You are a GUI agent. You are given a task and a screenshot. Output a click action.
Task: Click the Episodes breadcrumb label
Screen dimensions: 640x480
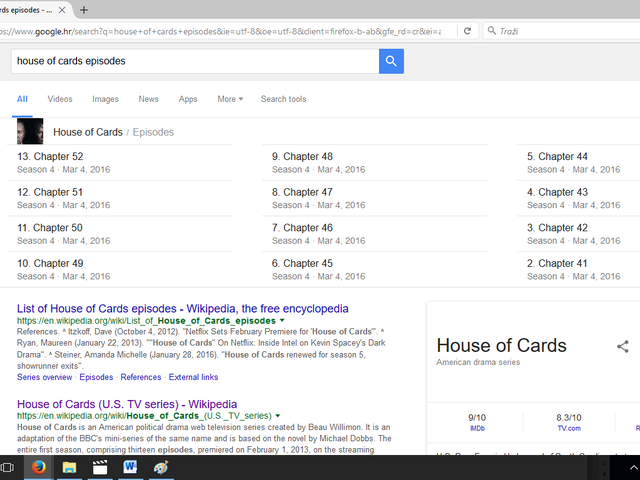[x=153, y=132]
